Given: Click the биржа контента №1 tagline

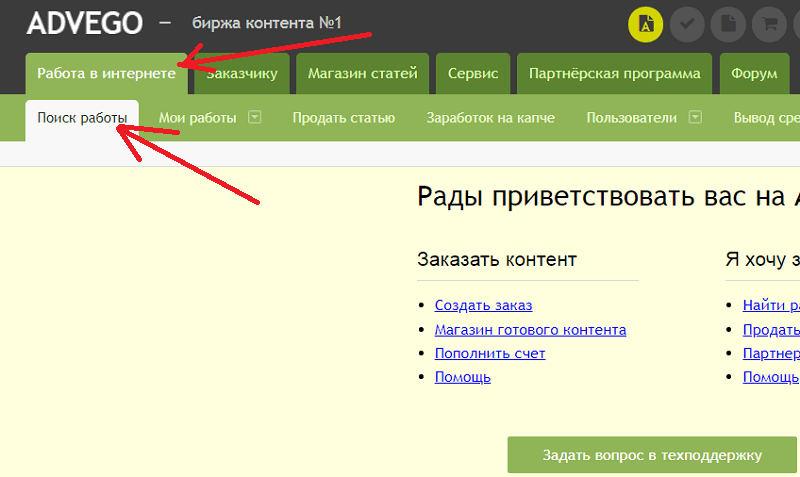Looking at the screenshot, I should [266, 23].
